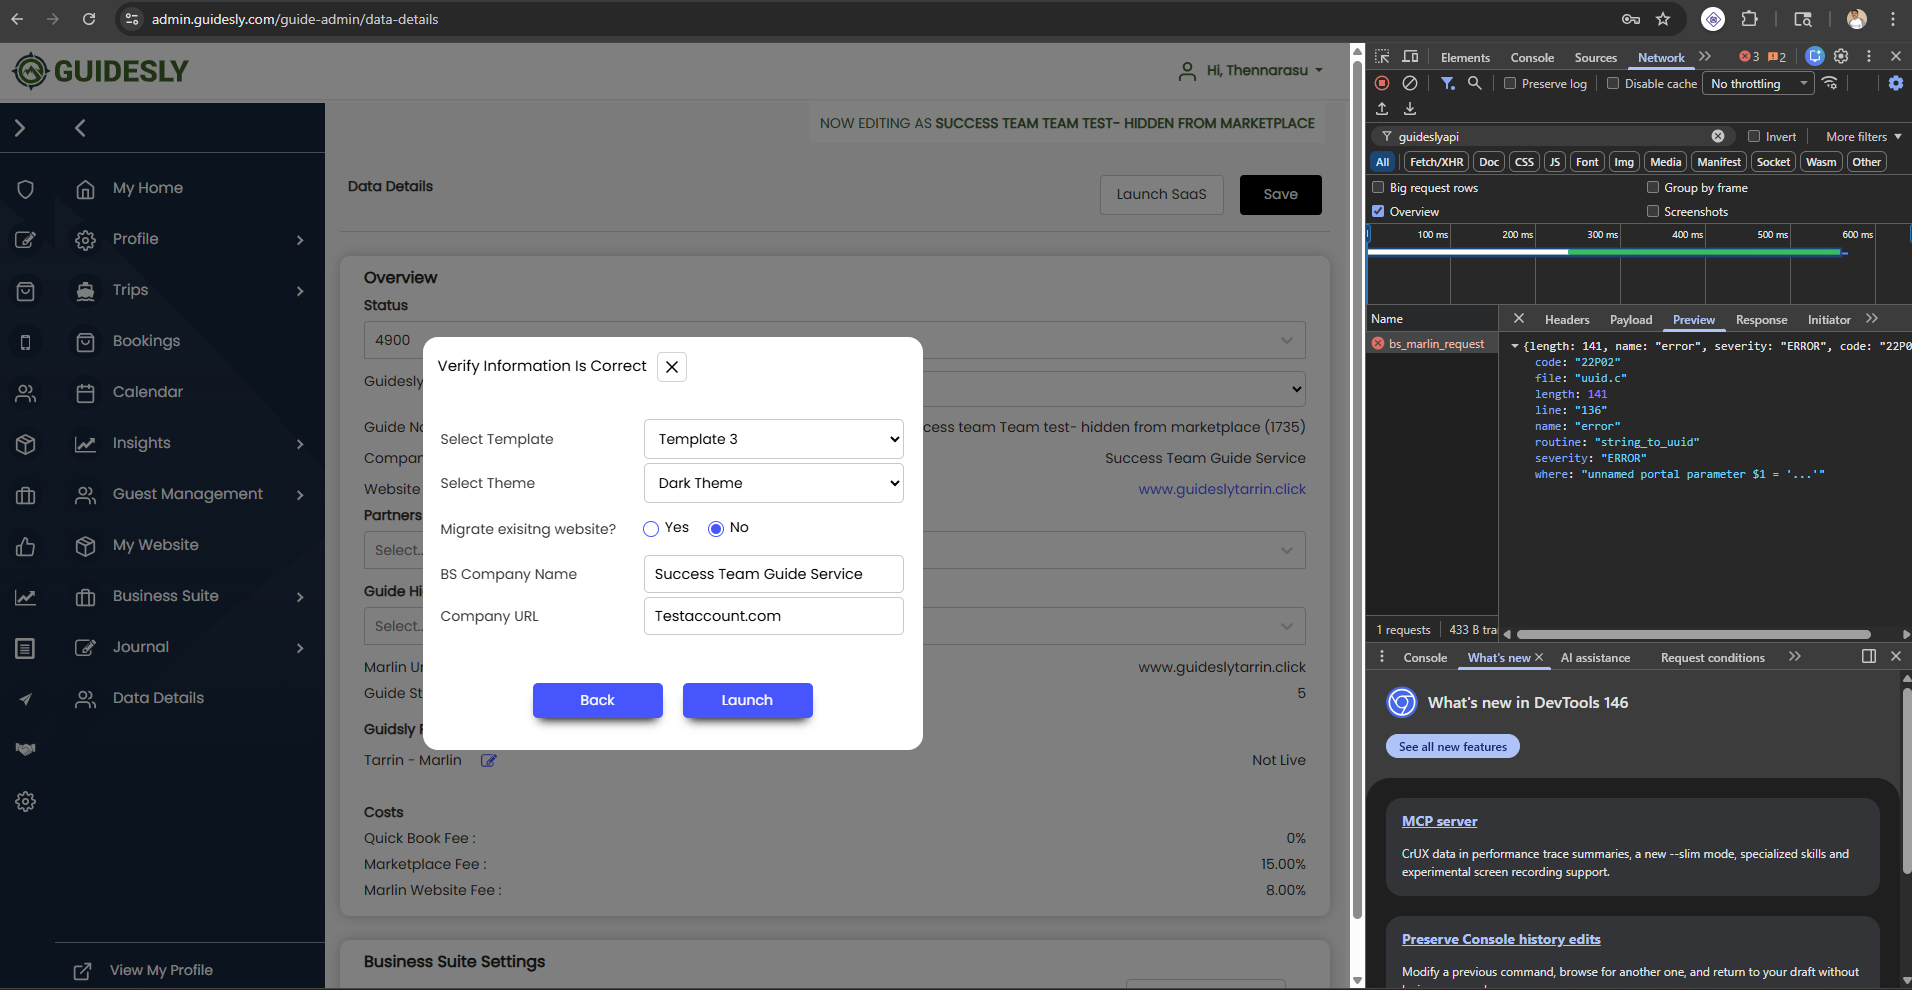Screen dimensions: 1912x990
Task: Click the Launch button in dialog
Action: (747, 700)
